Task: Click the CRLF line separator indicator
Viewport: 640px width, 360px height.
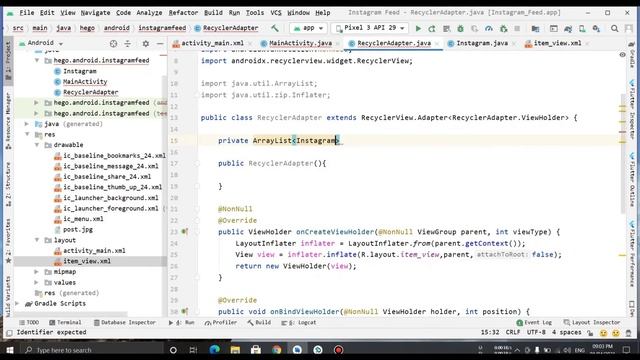Action: click(x=513, y=333)
